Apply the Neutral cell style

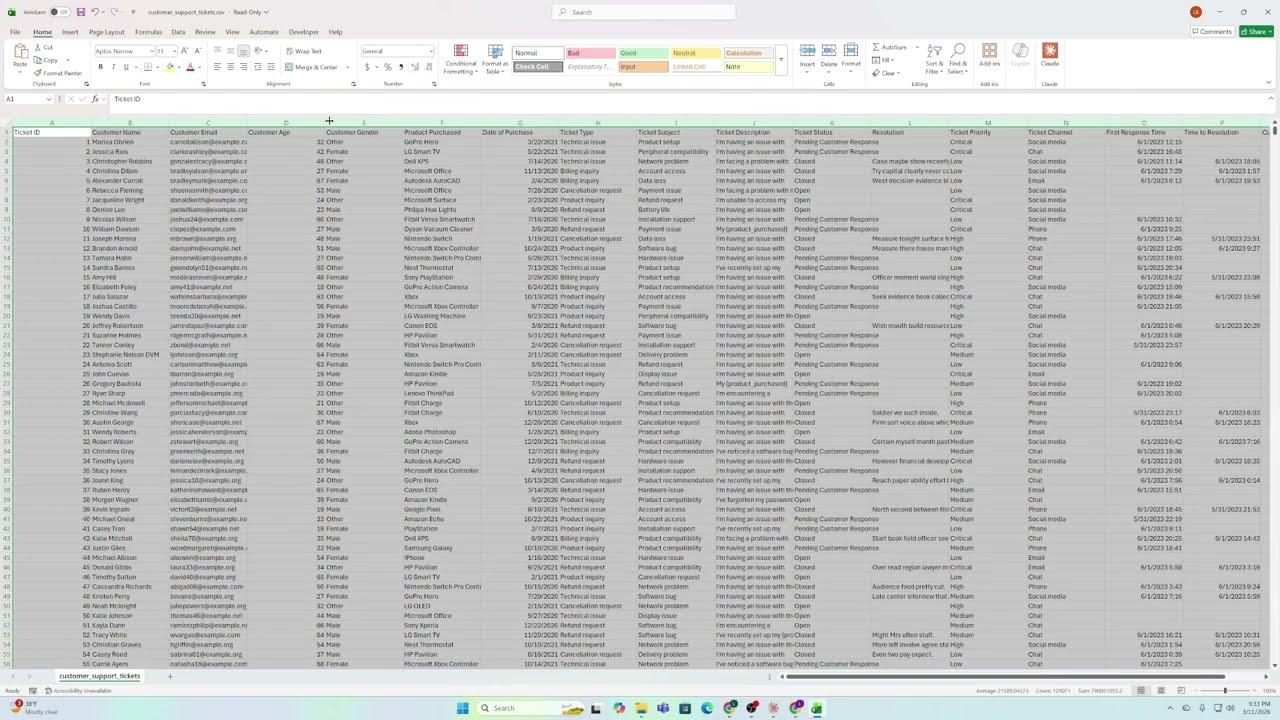695,53
